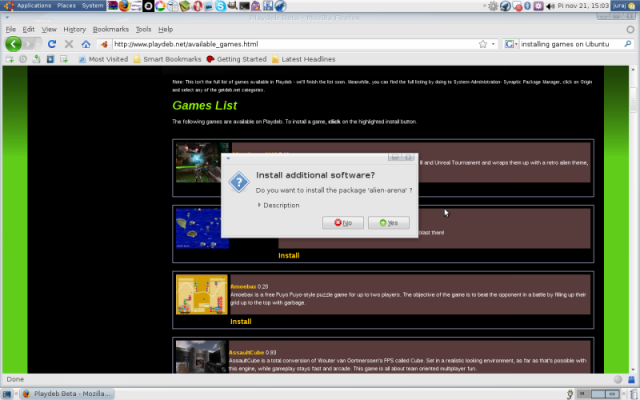The height and width of the screenshot is (400, 640).
Task: Click the site favicon in address bar
Action: [104, 44]
